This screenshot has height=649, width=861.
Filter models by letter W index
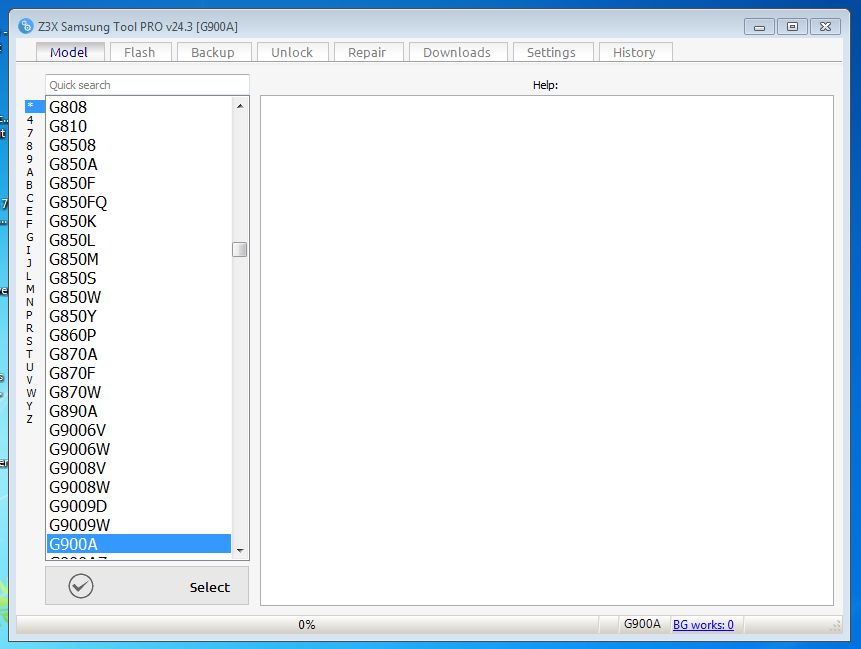31,393
